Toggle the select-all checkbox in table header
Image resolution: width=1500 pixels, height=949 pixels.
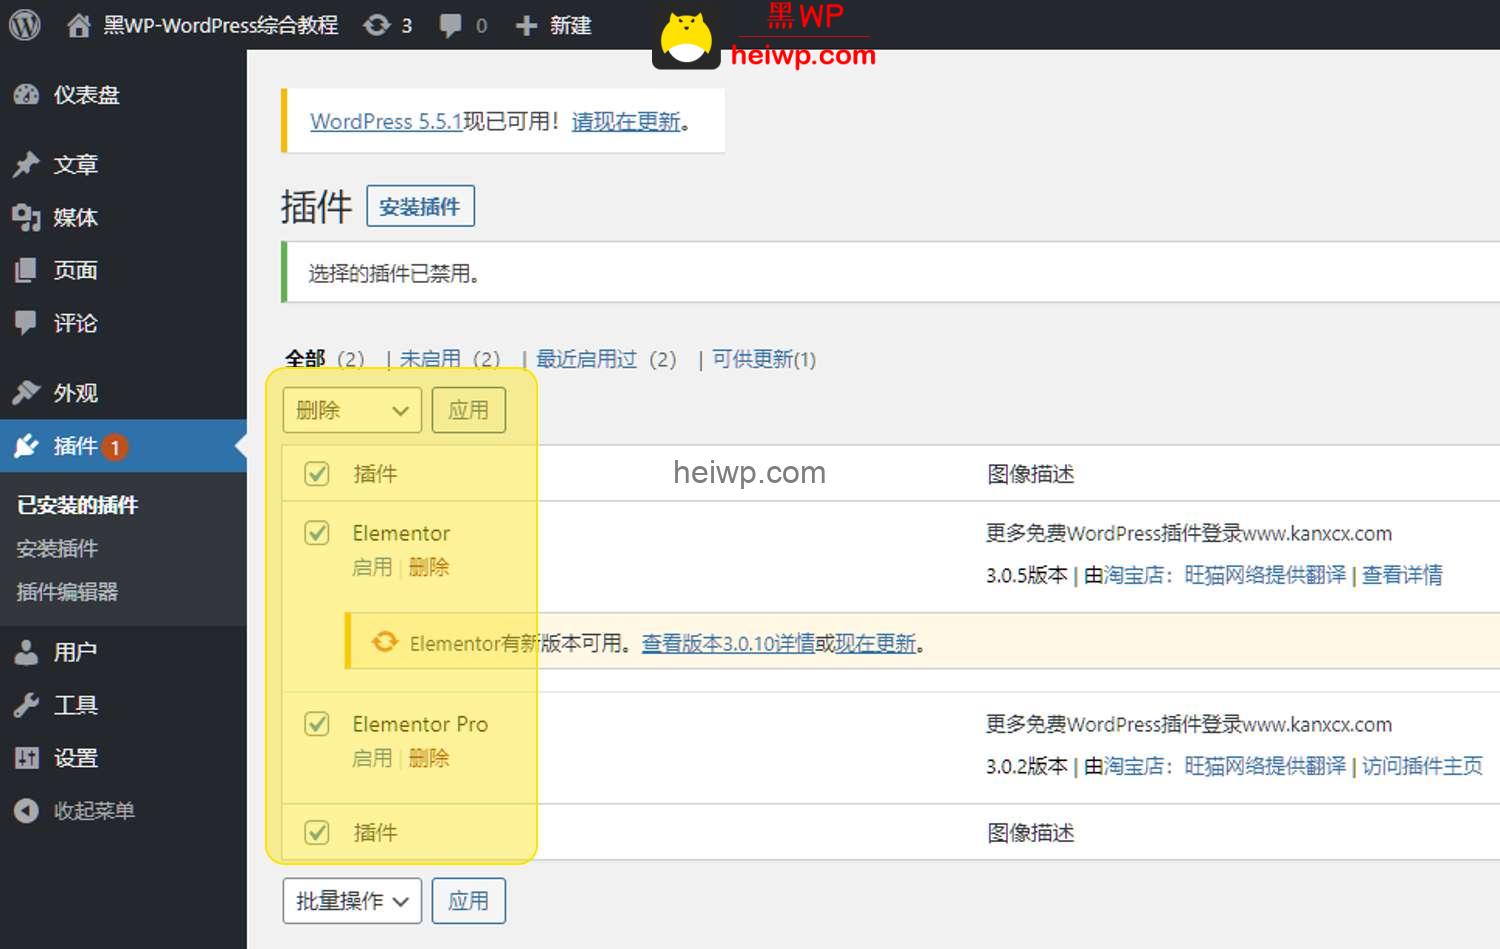tap(317, 474)
